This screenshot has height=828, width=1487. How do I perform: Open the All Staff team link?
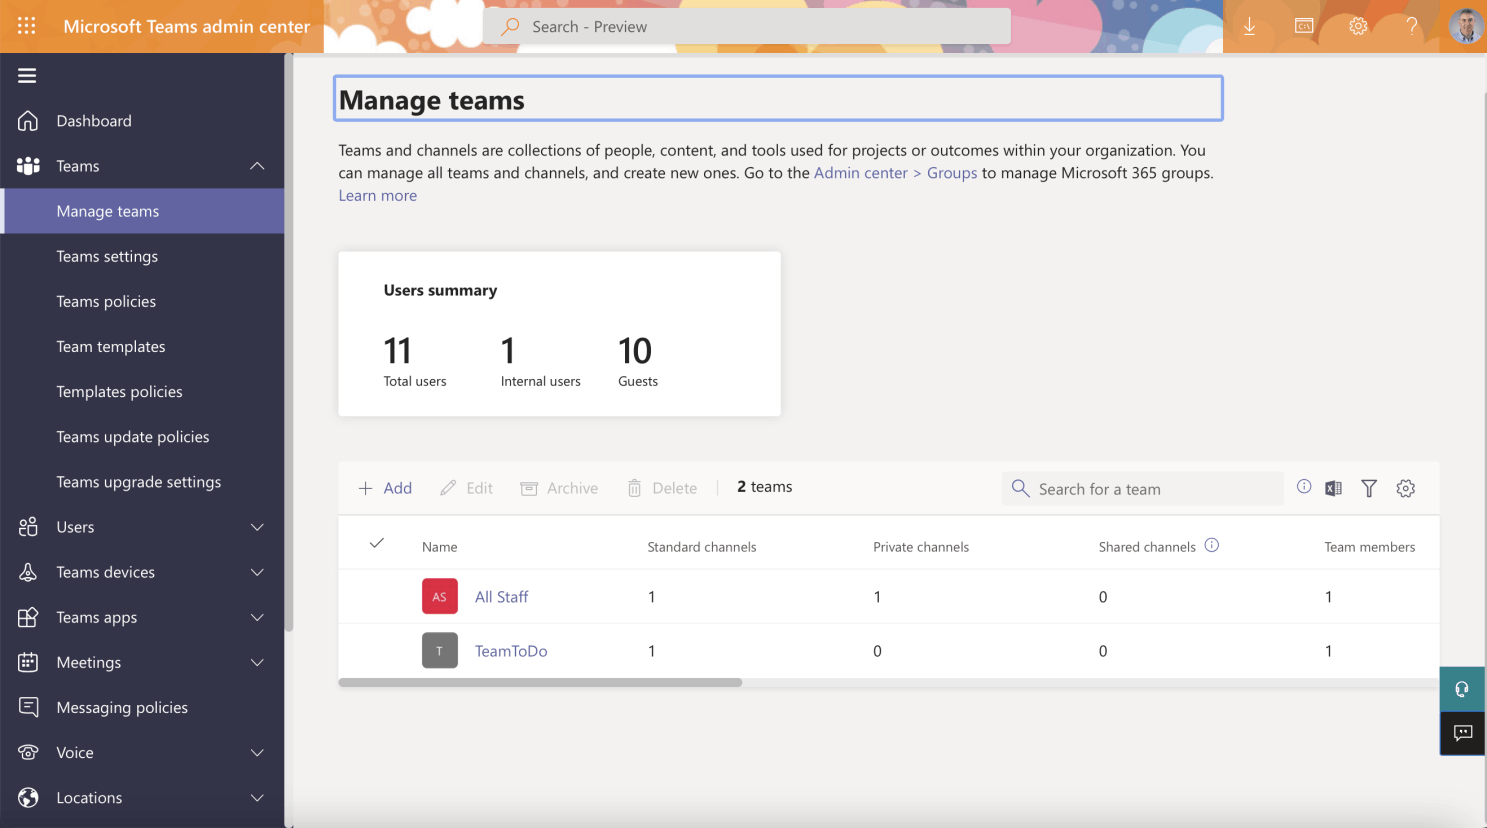[x=501, y=597]
